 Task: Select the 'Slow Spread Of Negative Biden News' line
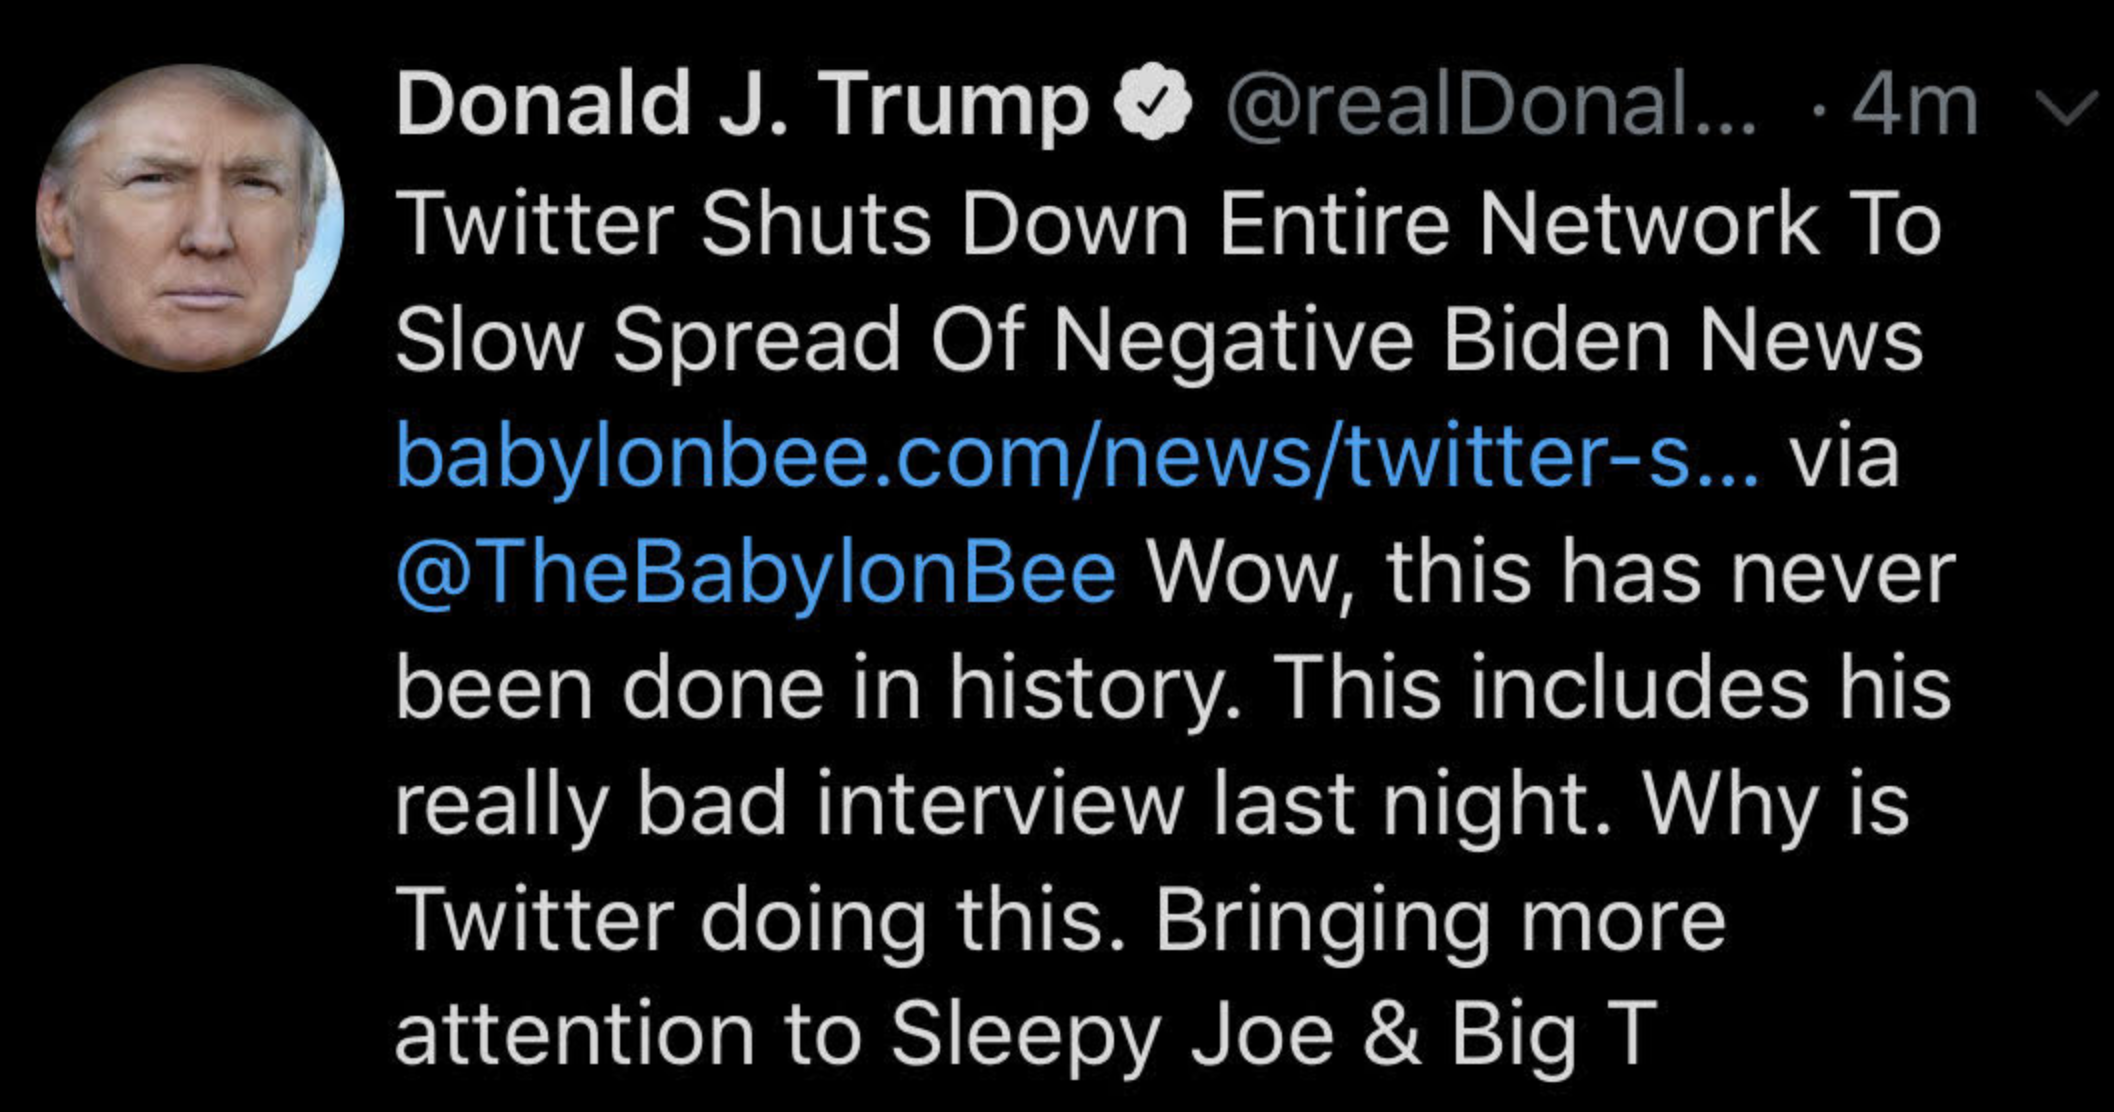[x=1159, y=341]
